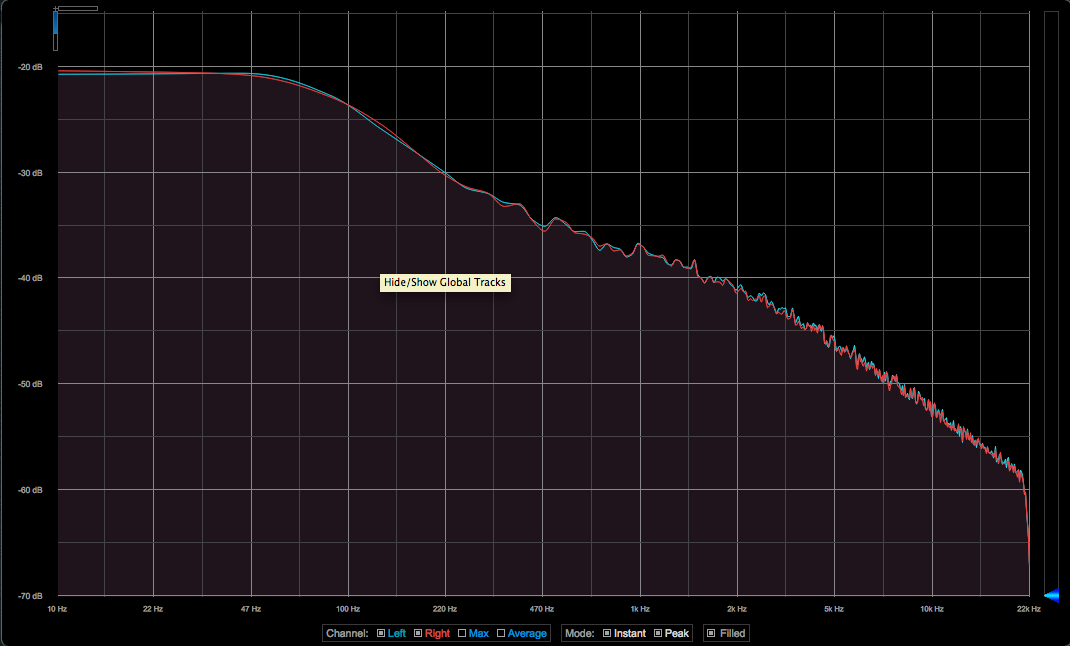This screenshot has width=1070, height=646.
Task: Click the vertical zoom slider with blue fill
Action: click(x=55, y=31)
